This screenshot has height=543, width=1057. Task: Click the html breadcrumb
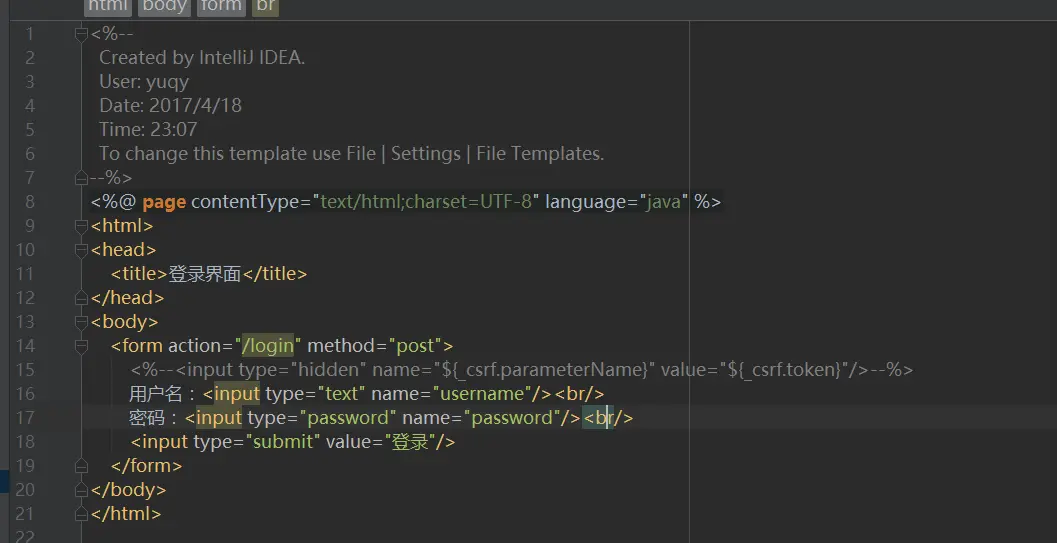pyautogui.click(x=107, y=6)
